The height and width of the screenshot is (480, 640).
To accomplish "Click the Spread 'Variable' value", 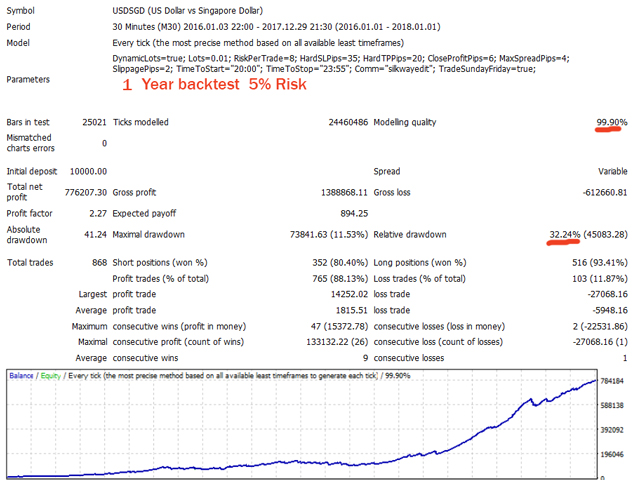I will 613,171.
